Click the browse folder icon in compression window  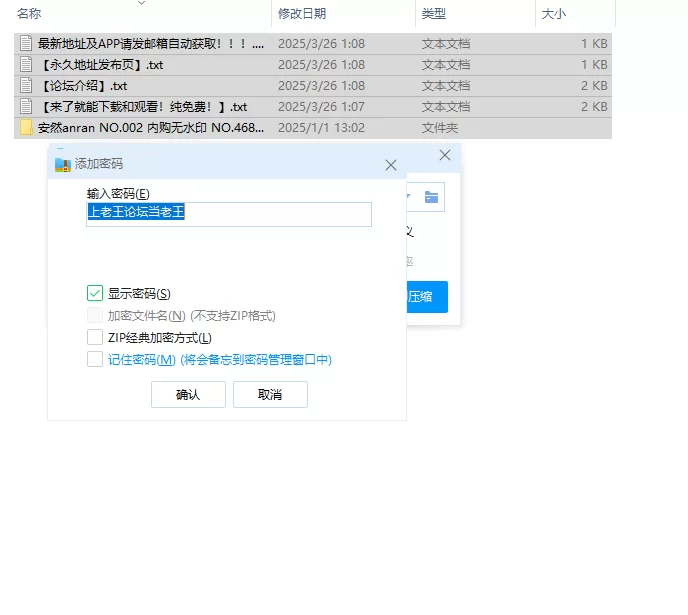tap(431, 197)
